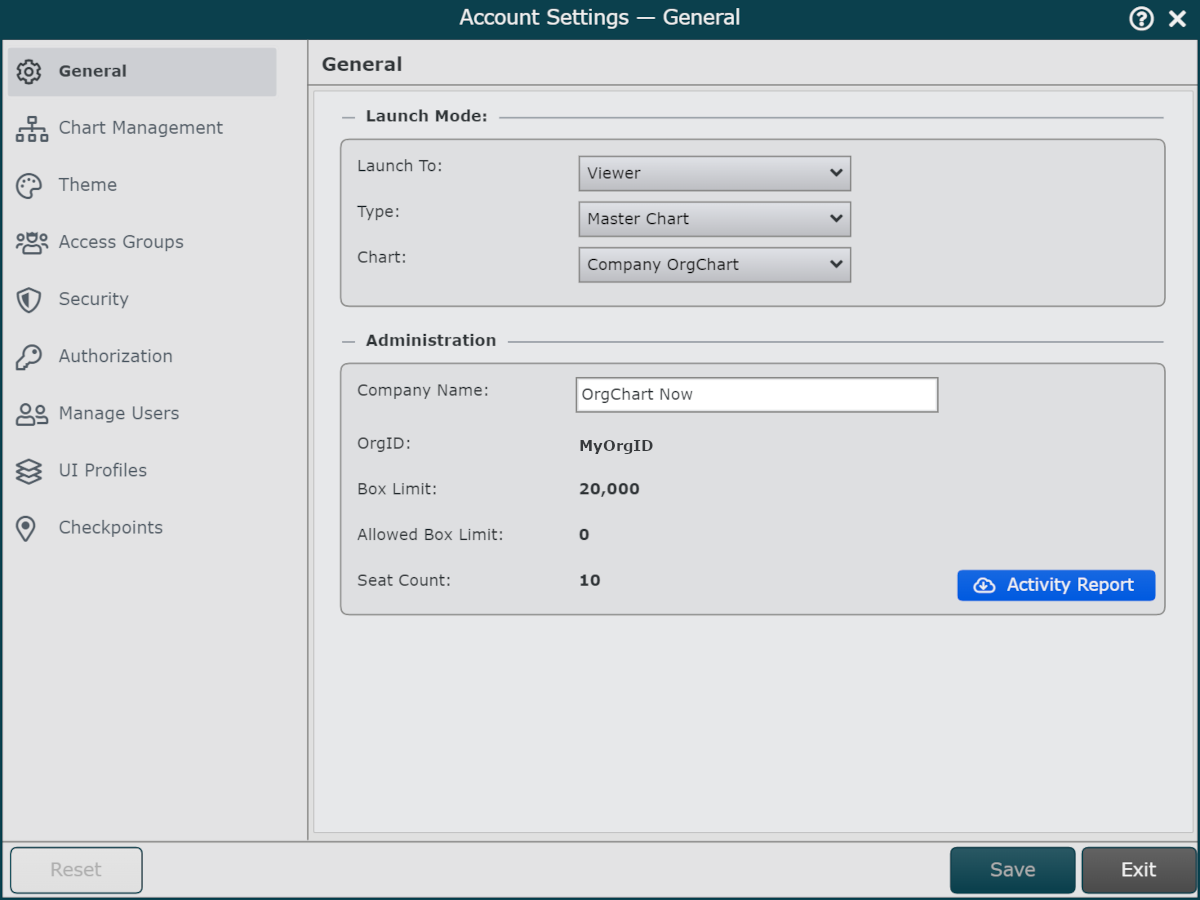Click the Access Groups people icon

tap(31, 243)
